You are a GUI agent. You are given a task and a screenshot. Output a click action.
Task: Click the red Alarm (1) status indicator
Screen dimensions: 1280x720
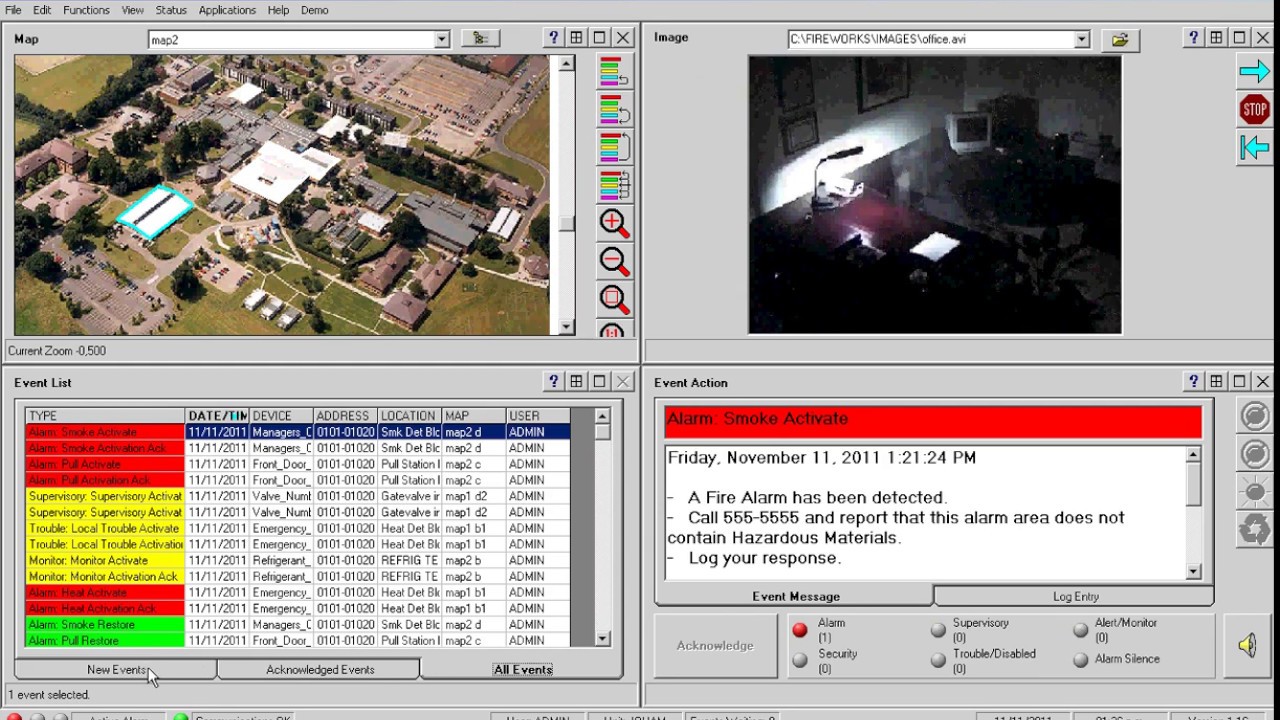pos(800,630)
